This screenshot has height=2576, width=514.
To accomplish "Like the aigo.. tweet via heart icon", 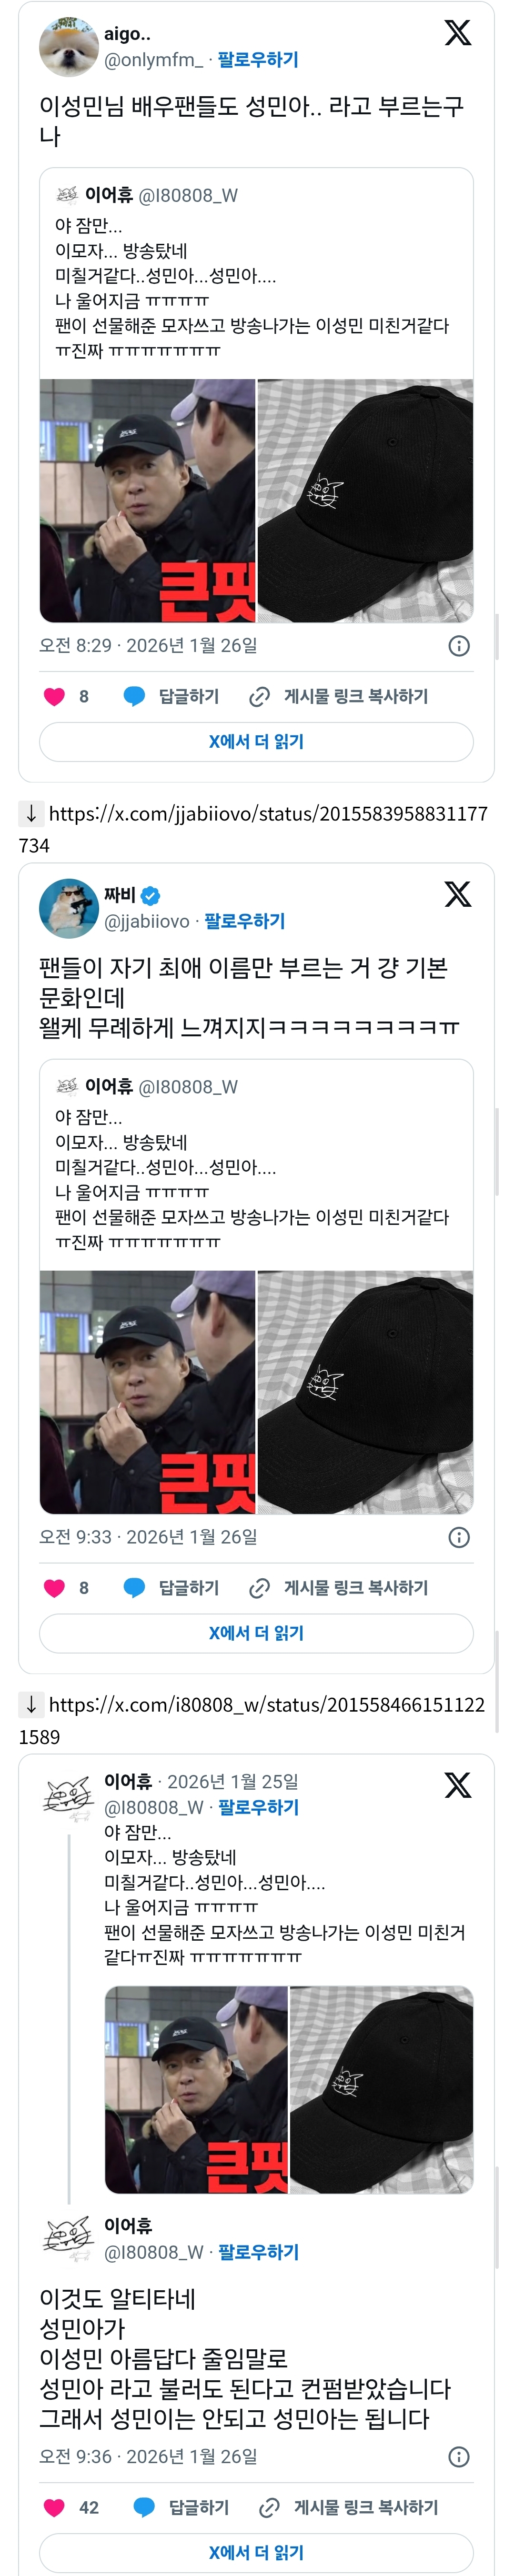I will click(x=54, y=696).
